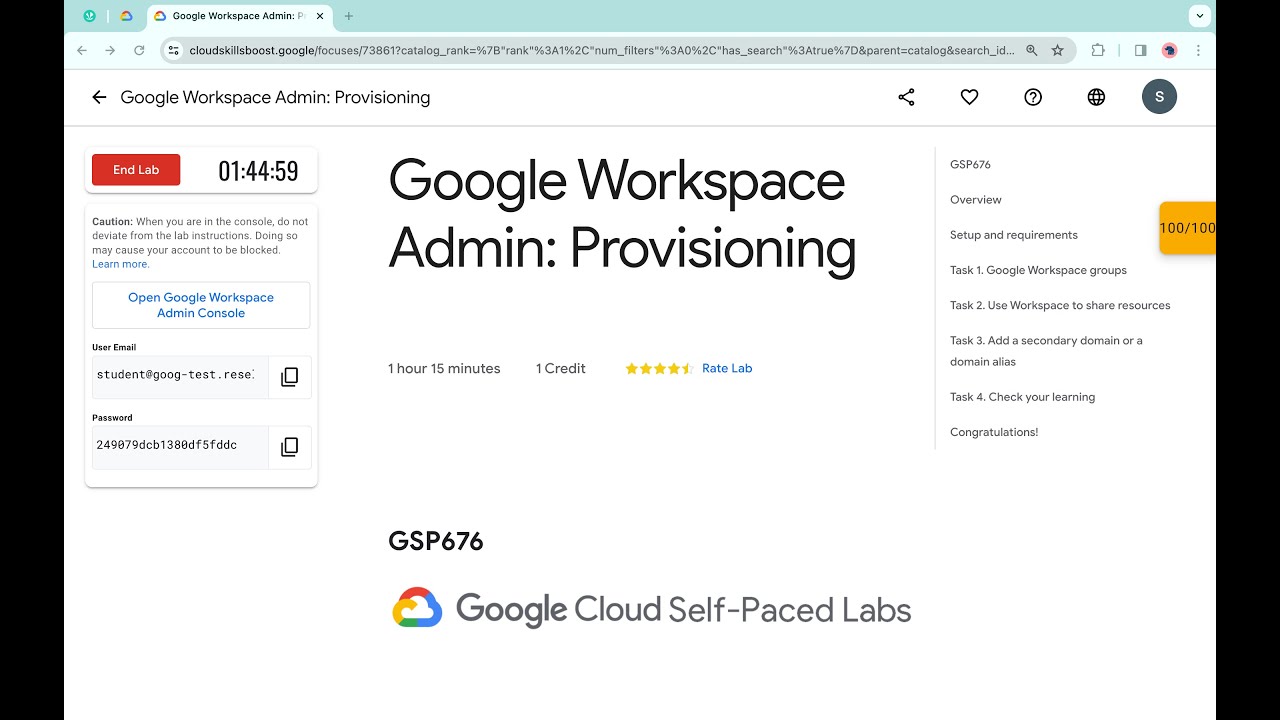Open the Chrome extensions puzzle icon
The width and height of the screenshot is (1280, 720).
tap(1098, 50)
